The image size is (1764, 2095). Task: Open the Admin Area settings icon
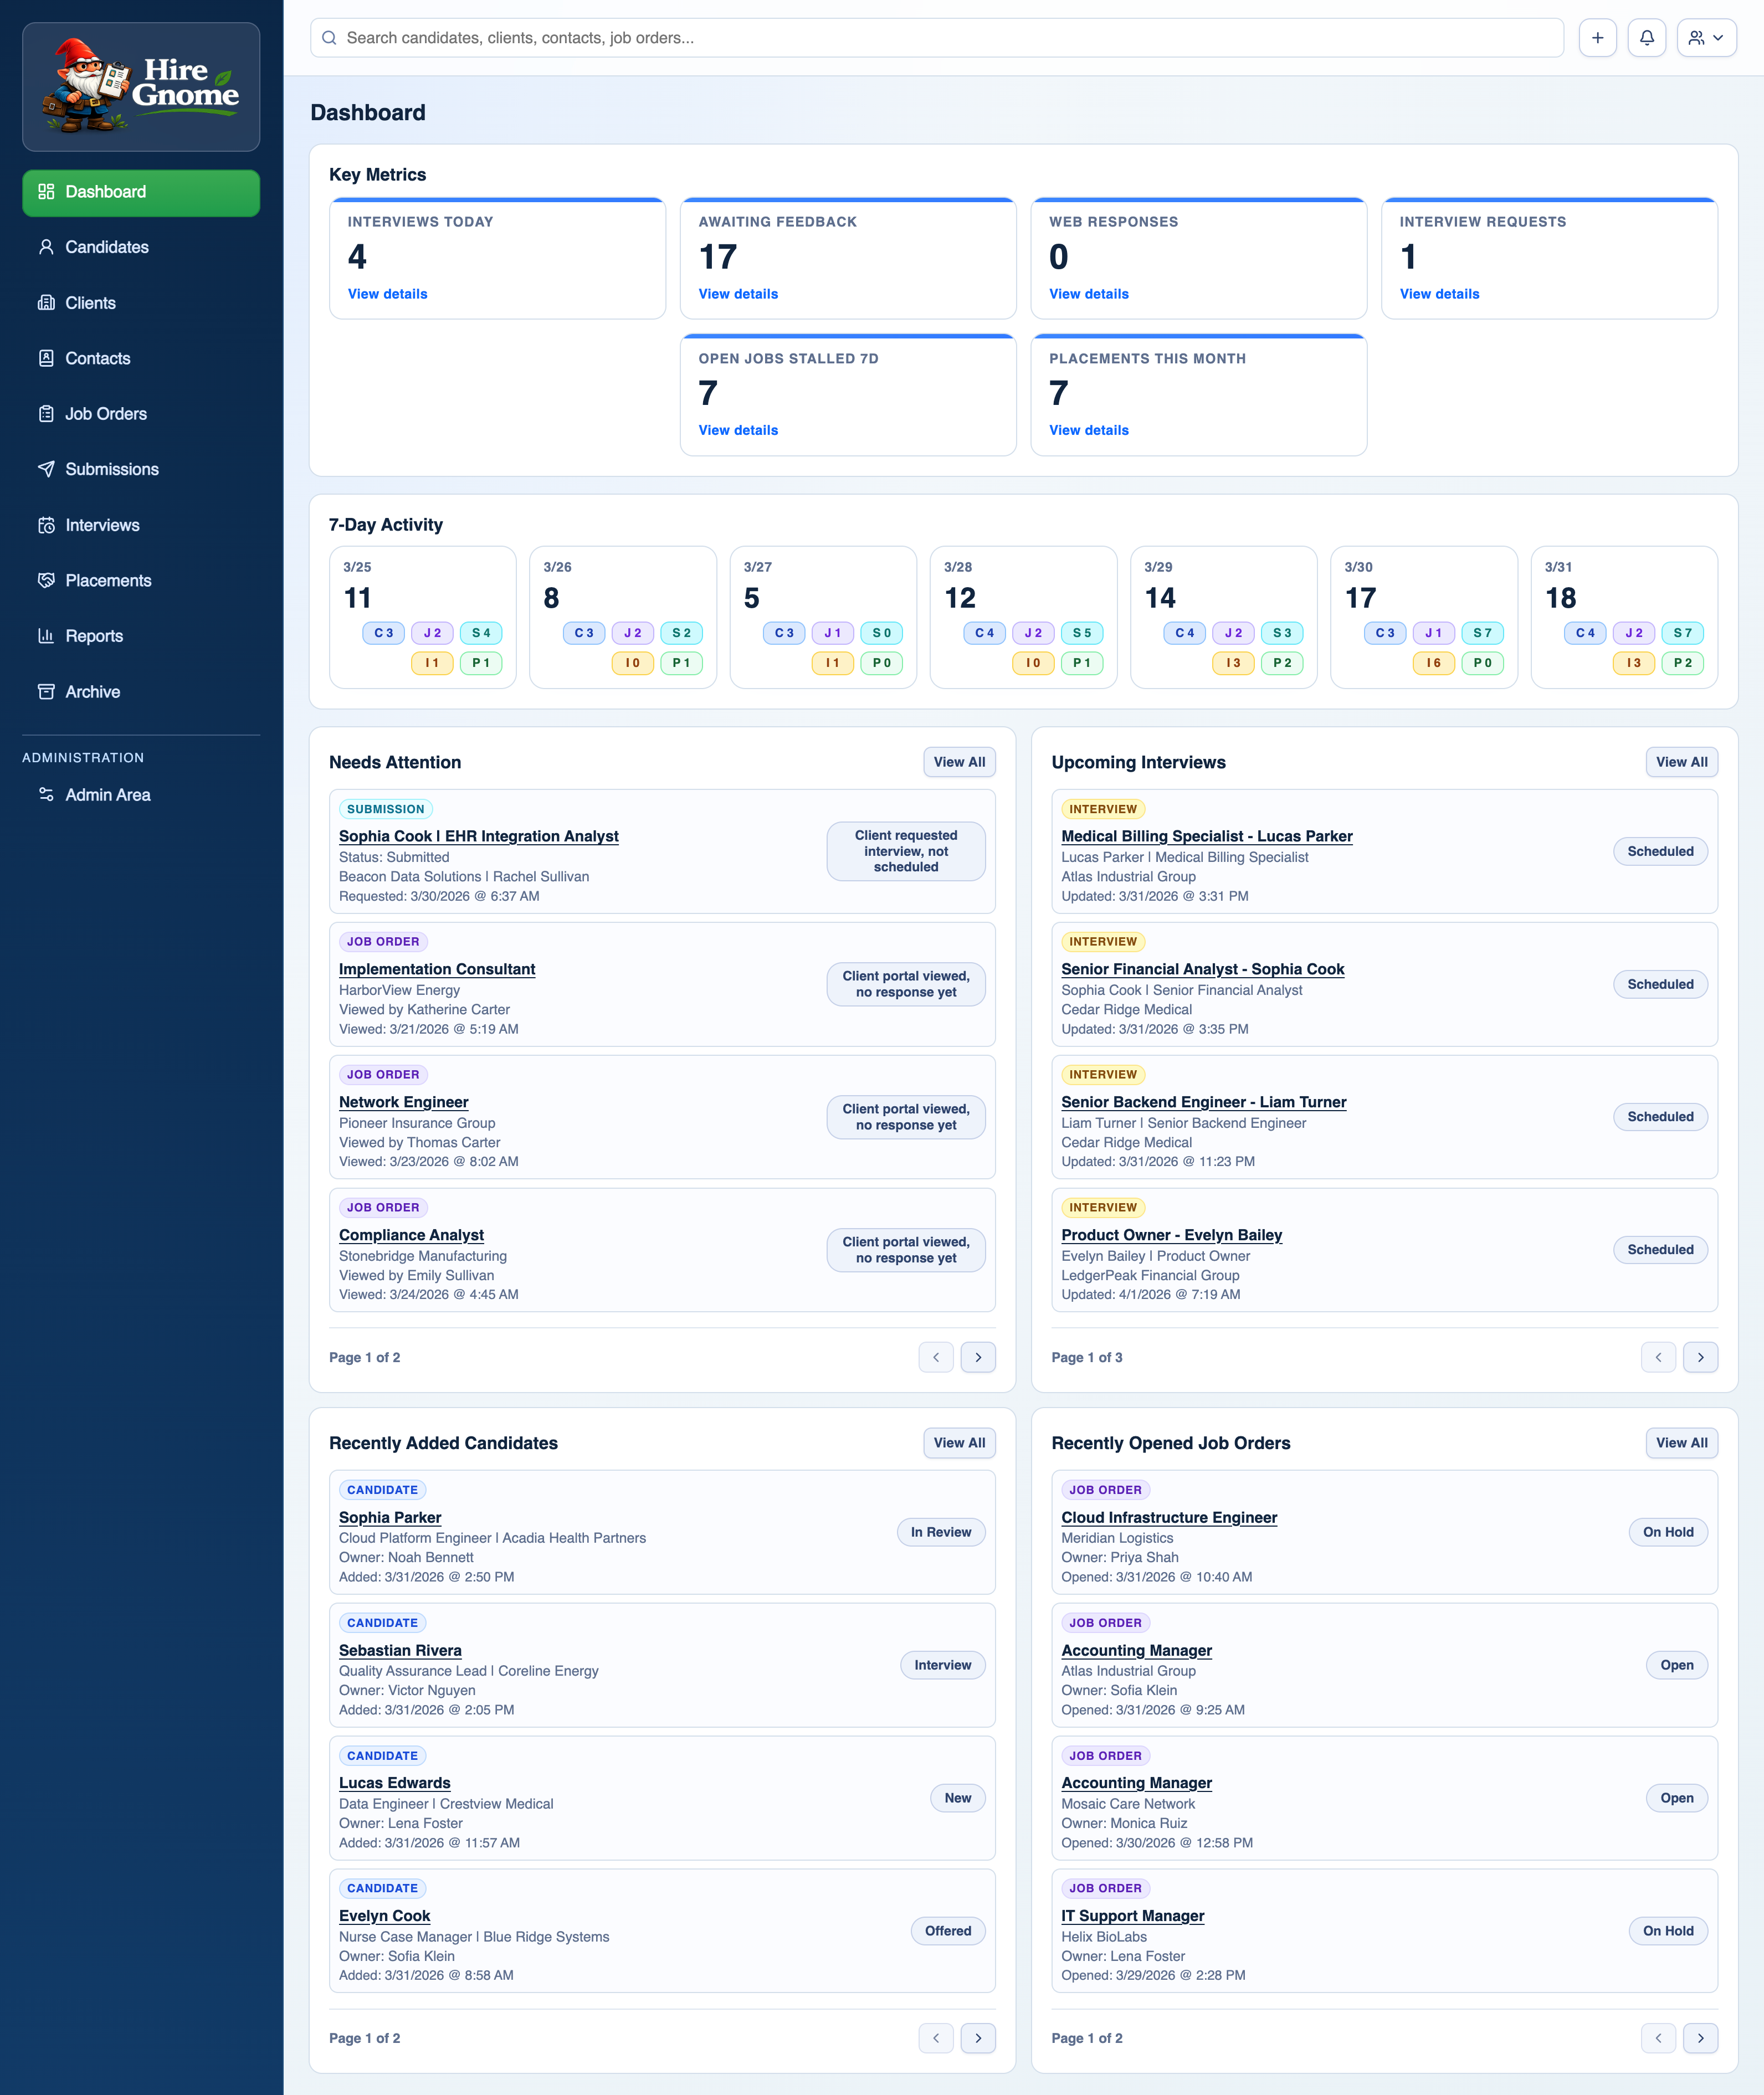46,794
